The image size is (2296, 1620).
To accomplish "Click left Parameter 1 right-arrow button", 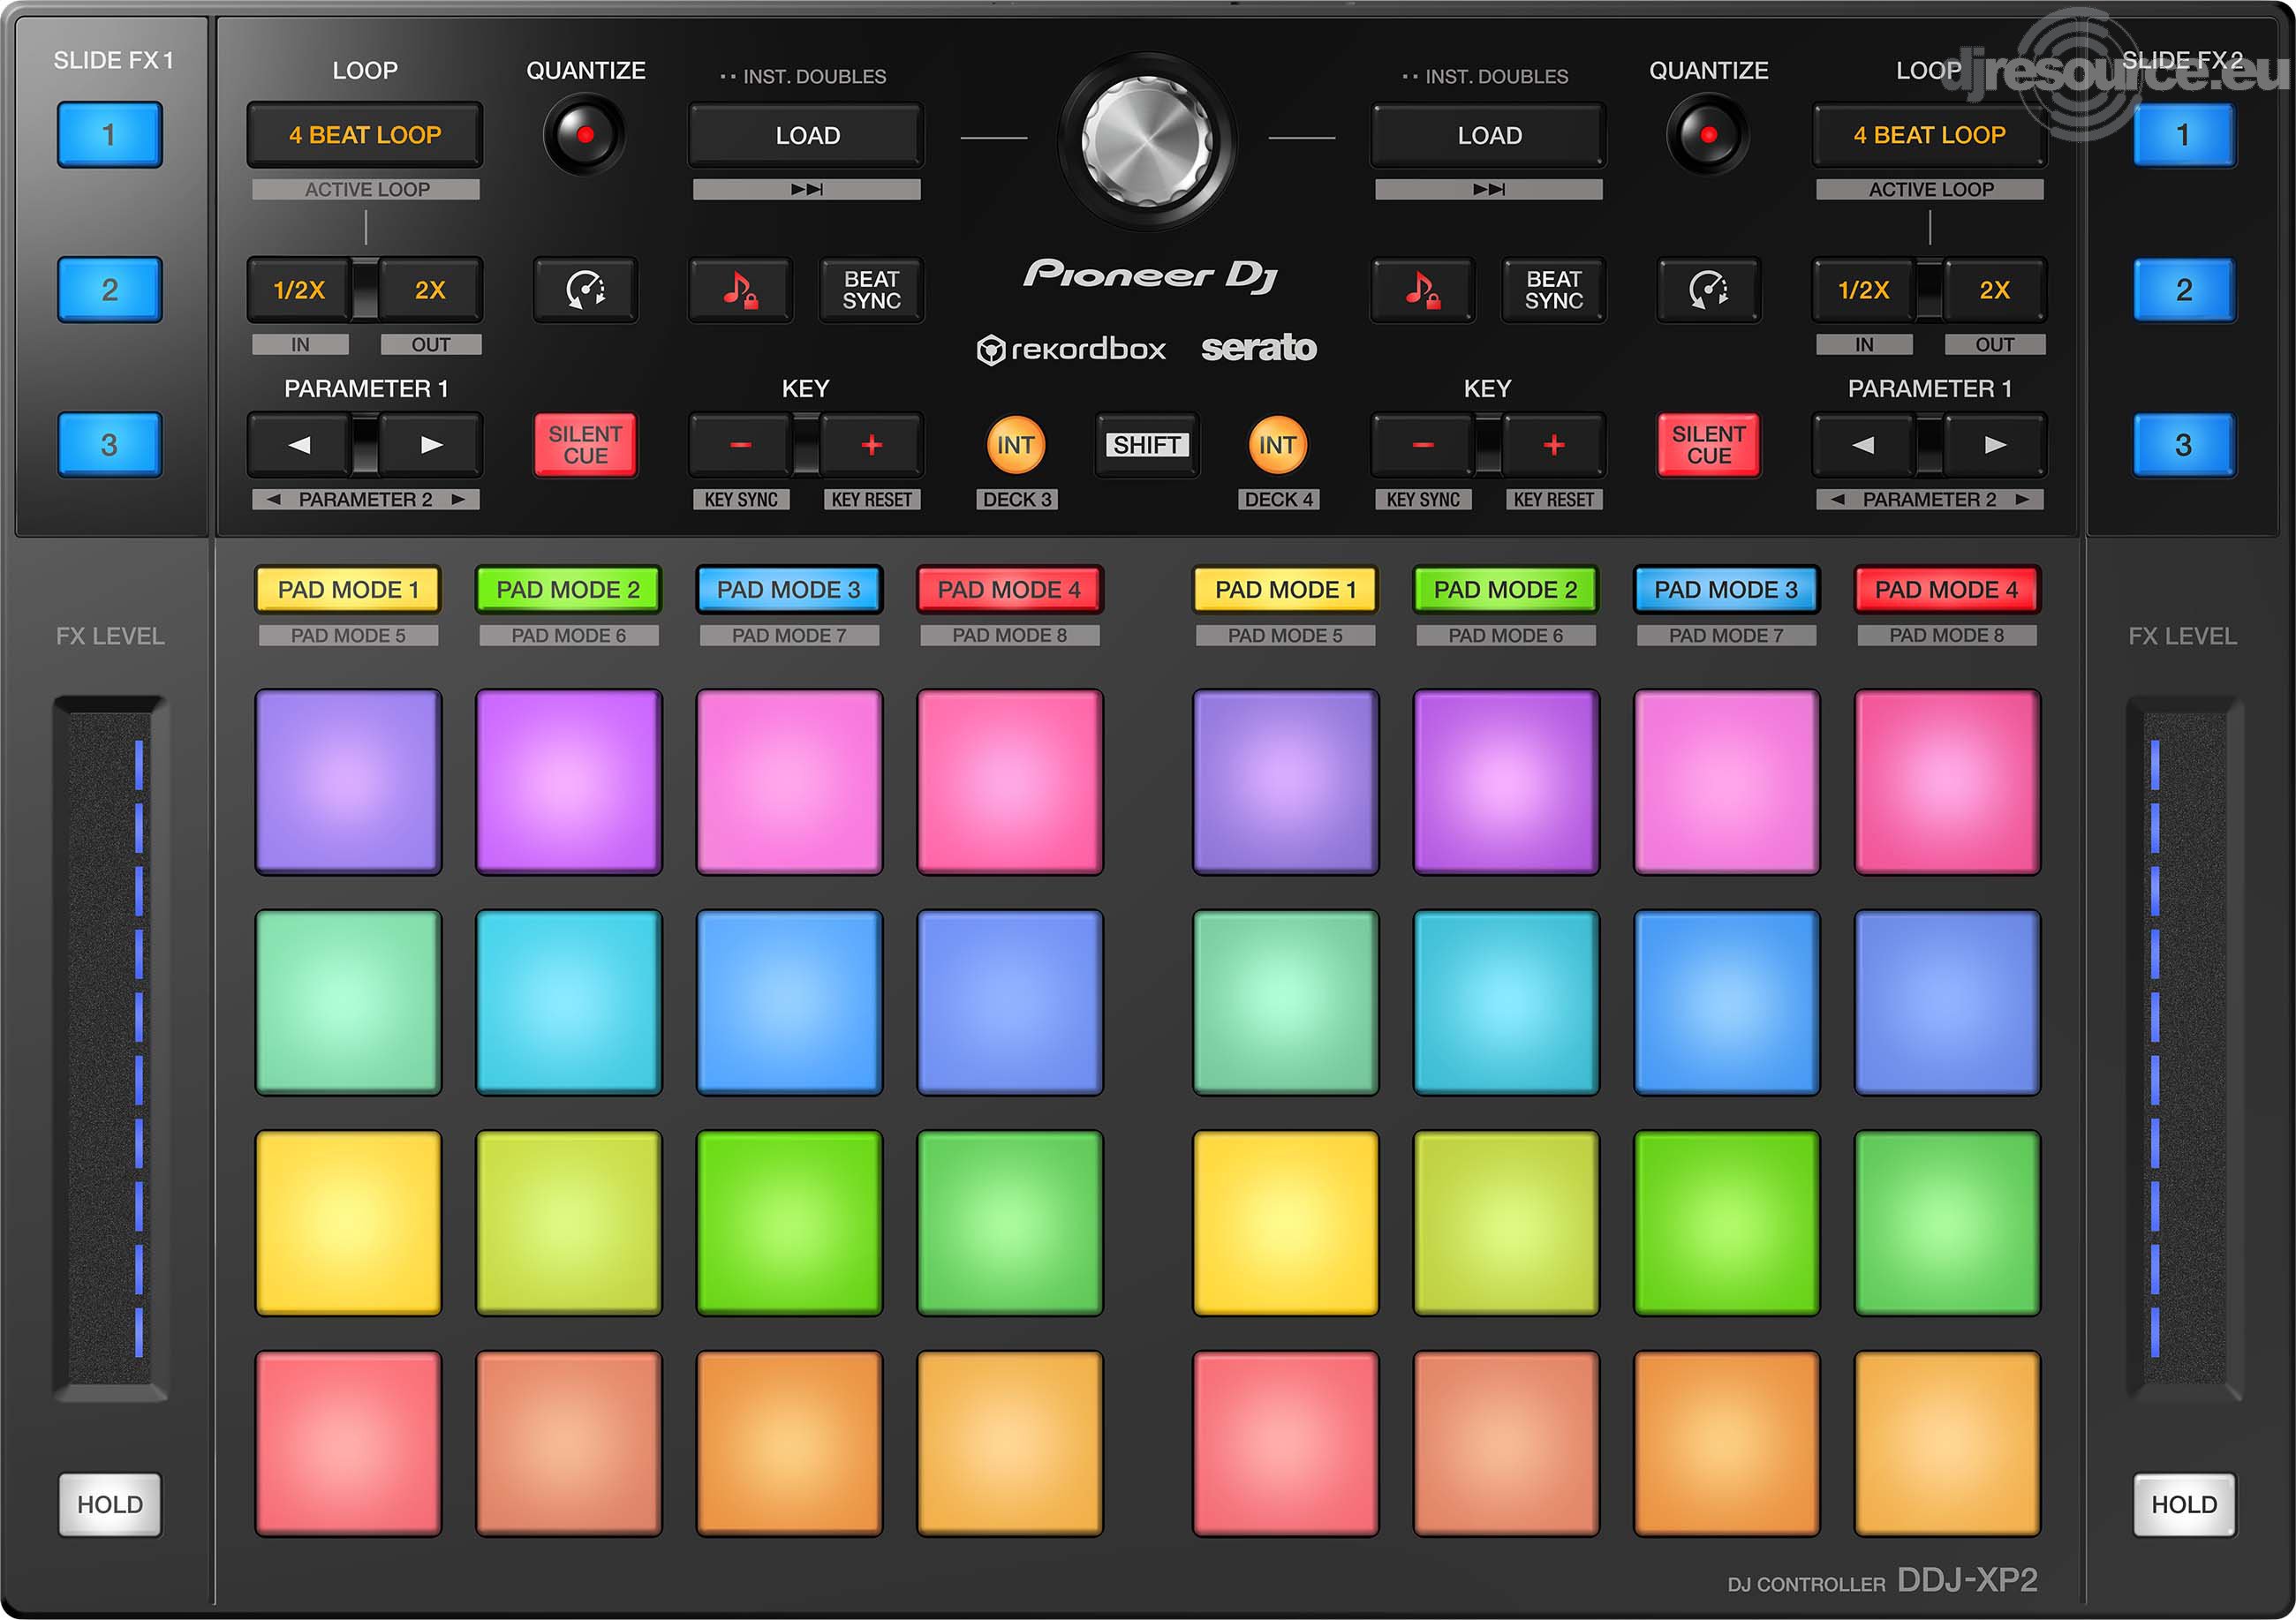I will pos(431,445).
